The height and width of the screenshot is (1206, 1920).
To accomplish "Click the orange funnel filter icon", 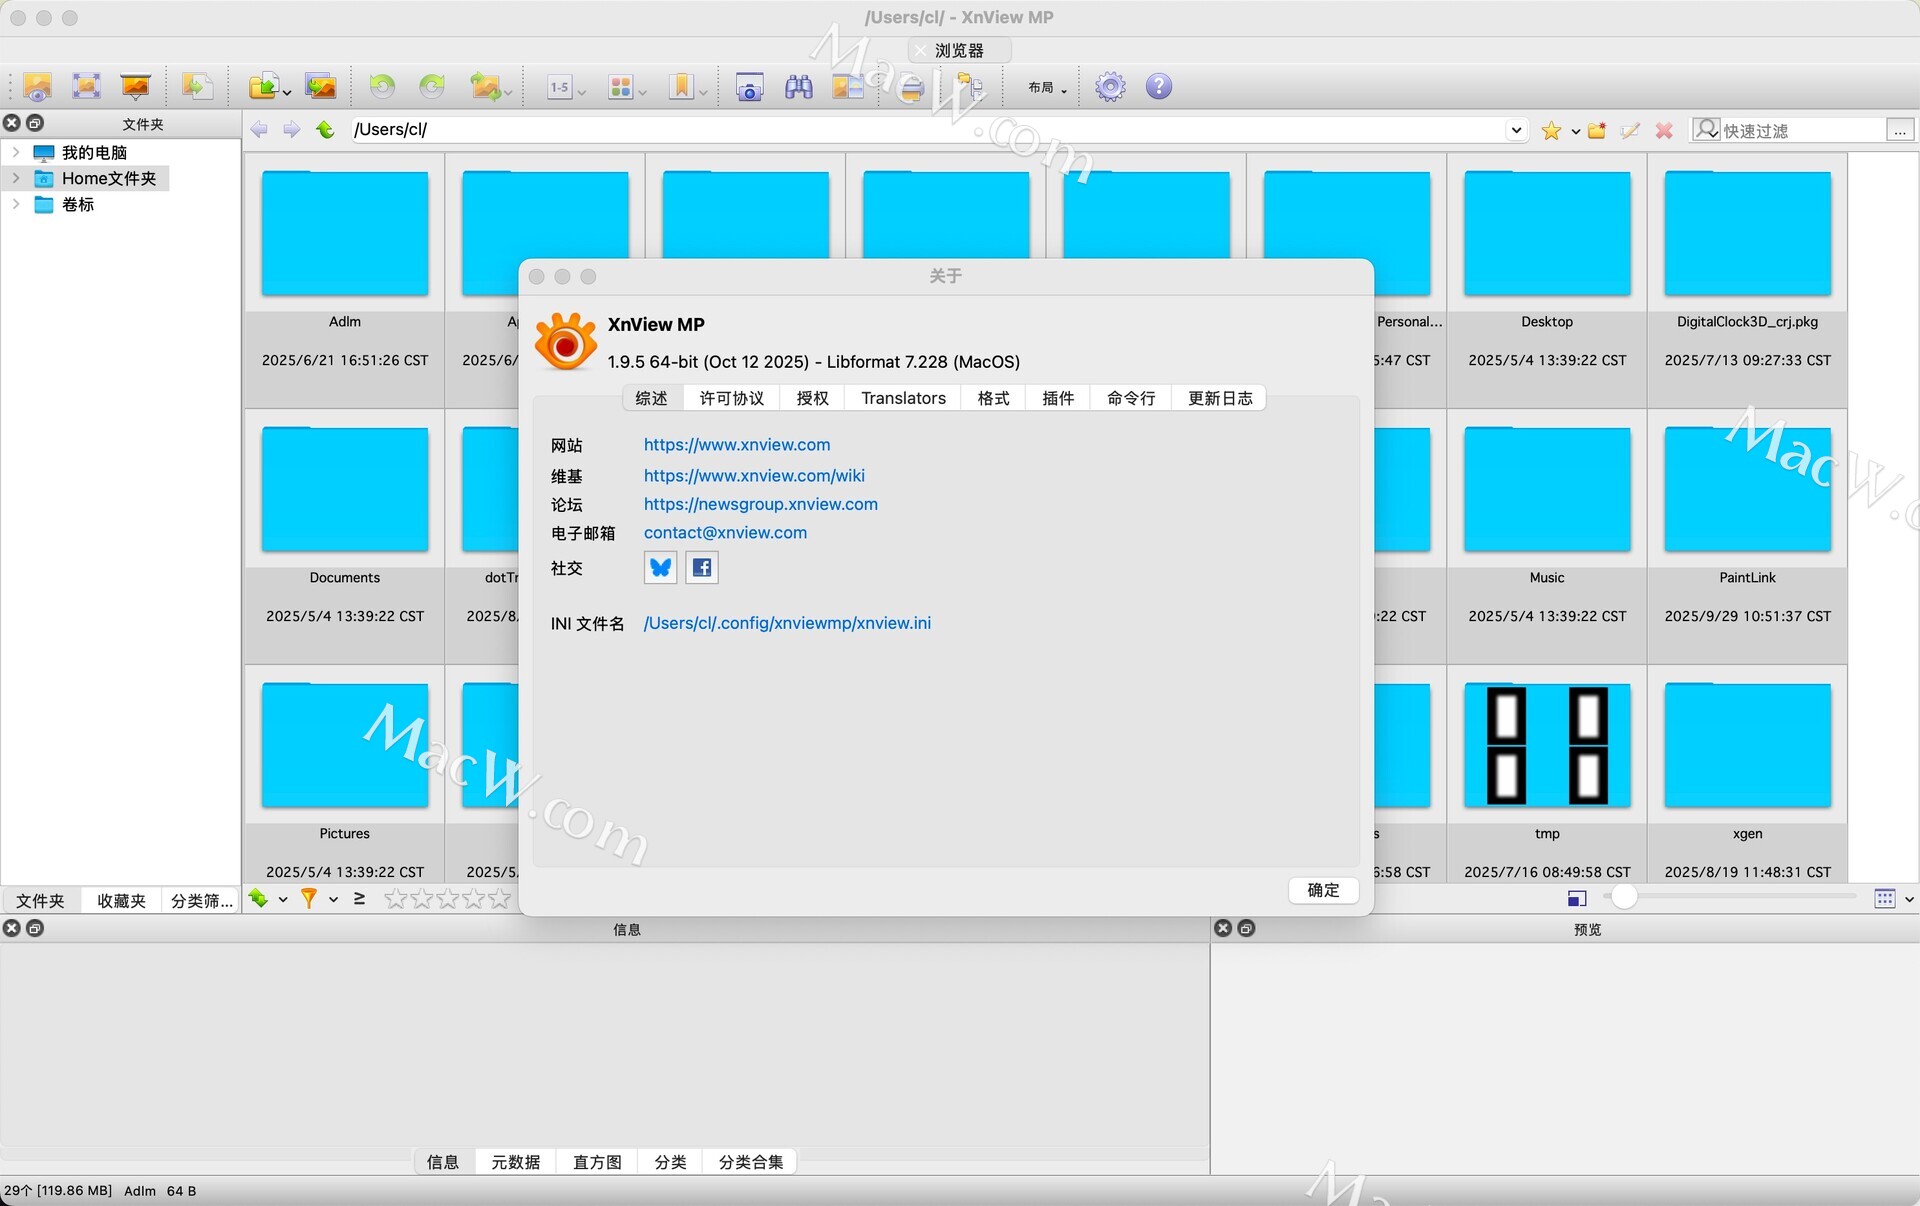I will (309, 899).
